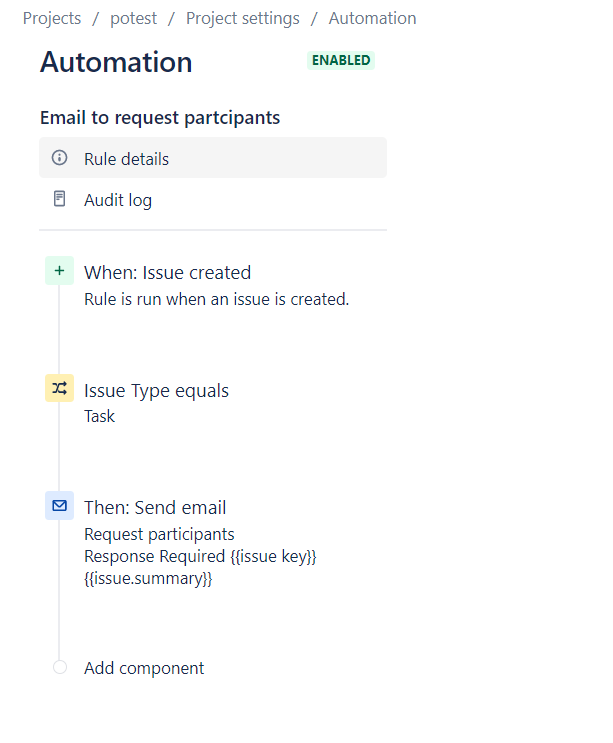Select the When: Issue created trigger
This screenshot has height=743, width=613.
(168, 272)
